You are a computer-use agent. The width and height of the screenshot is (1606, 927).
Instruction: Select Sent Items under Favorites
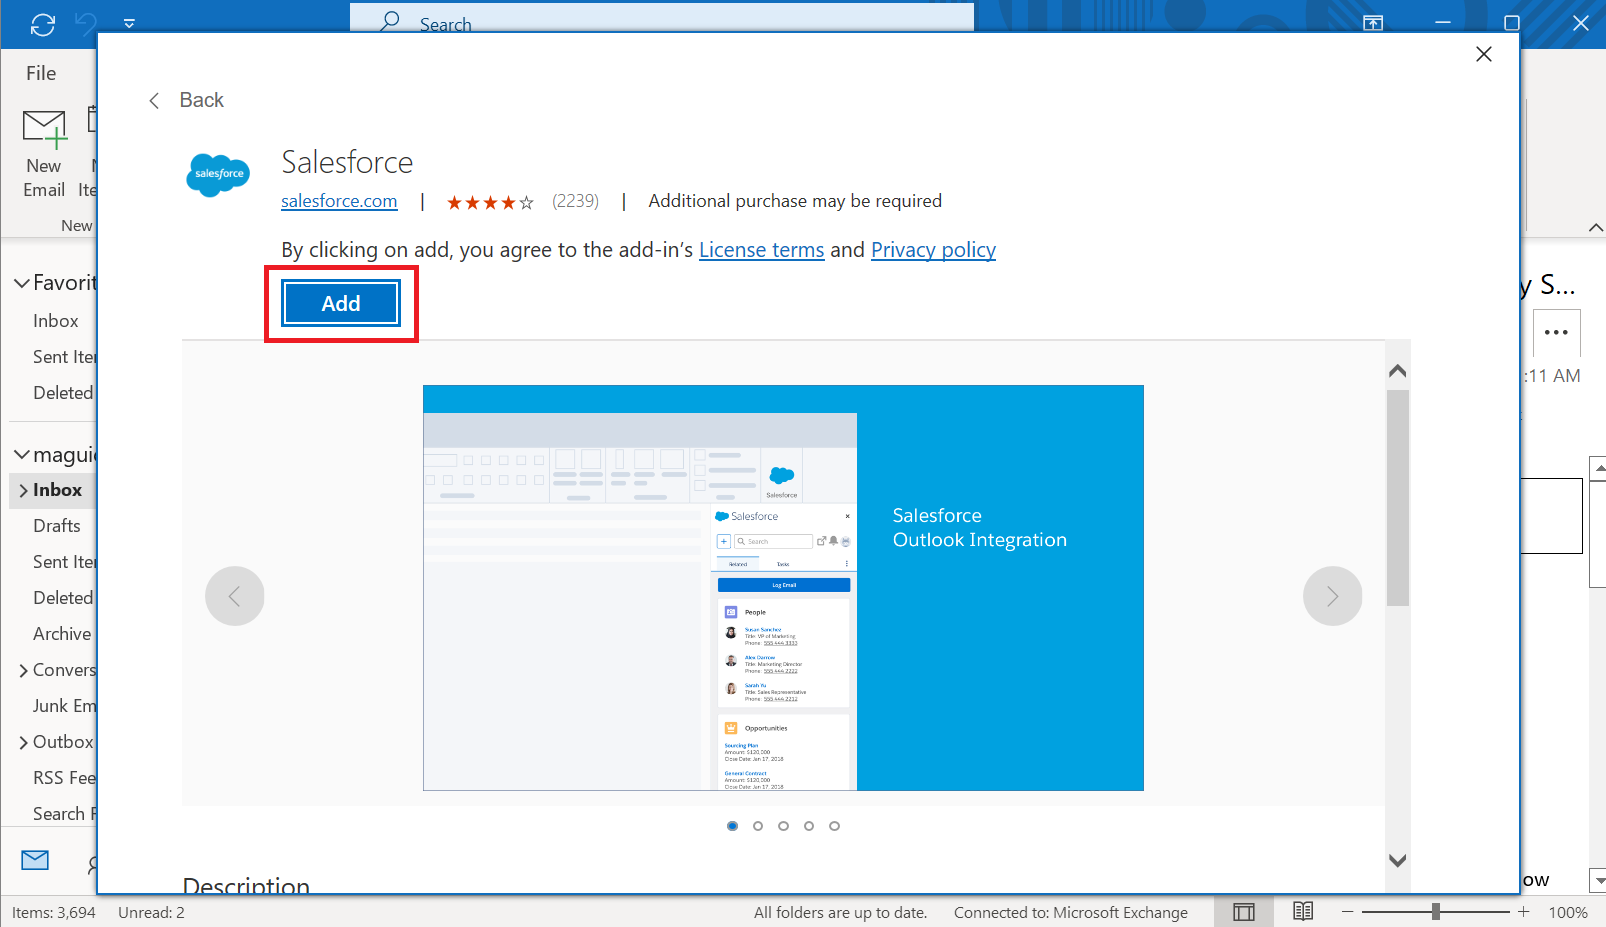[x=64, y=357]
